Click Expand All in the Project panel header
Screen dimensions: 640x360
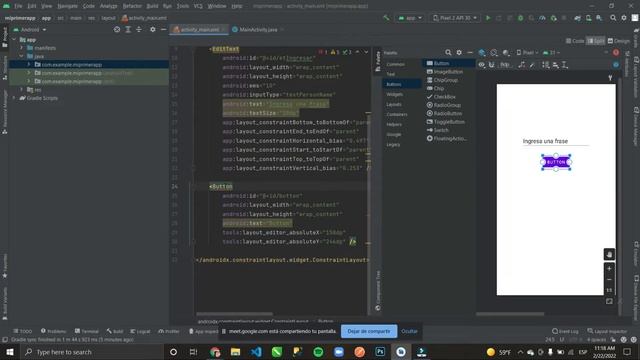coord(128,29)
